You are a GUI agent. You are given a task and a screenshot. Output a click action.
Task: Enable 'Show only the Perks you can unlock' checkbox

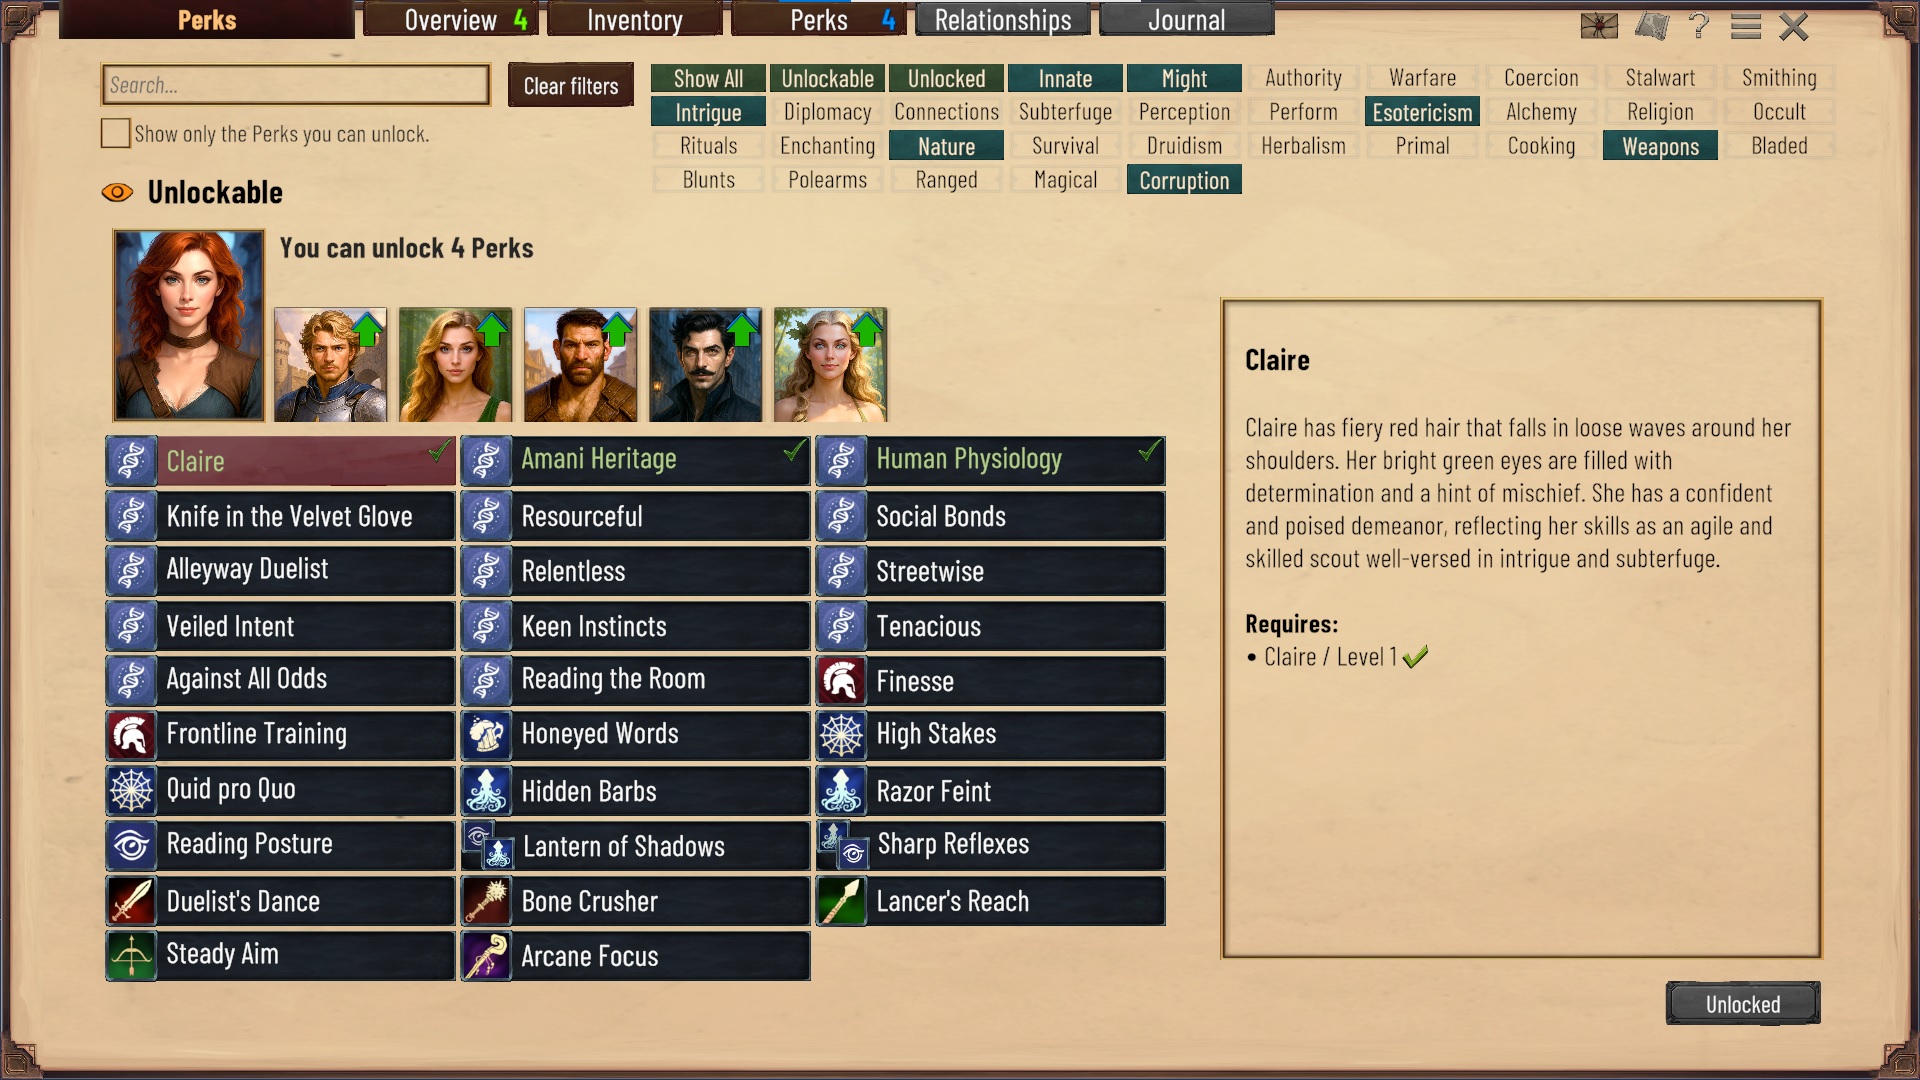pos(115,133)
